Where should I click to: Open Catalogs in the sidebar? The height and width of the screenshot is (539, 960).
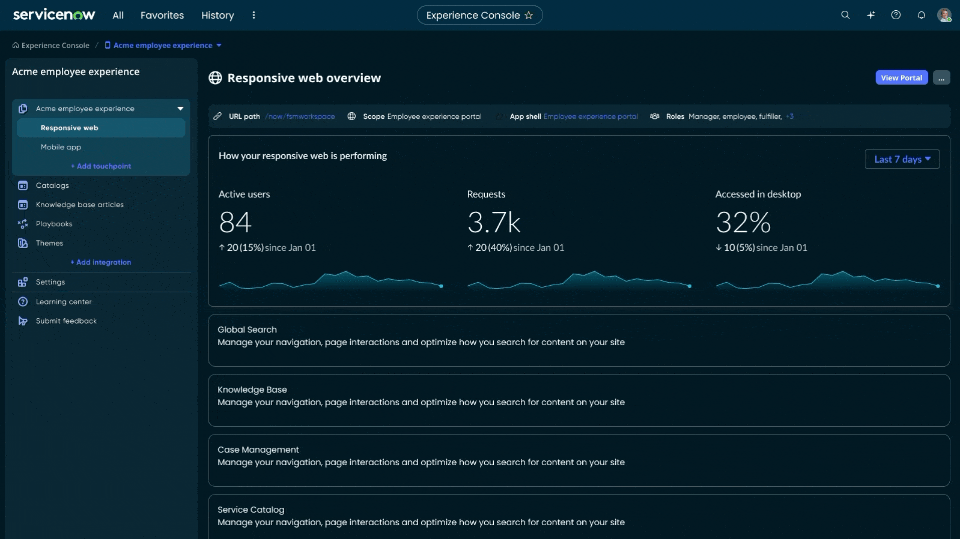point(52,185)
